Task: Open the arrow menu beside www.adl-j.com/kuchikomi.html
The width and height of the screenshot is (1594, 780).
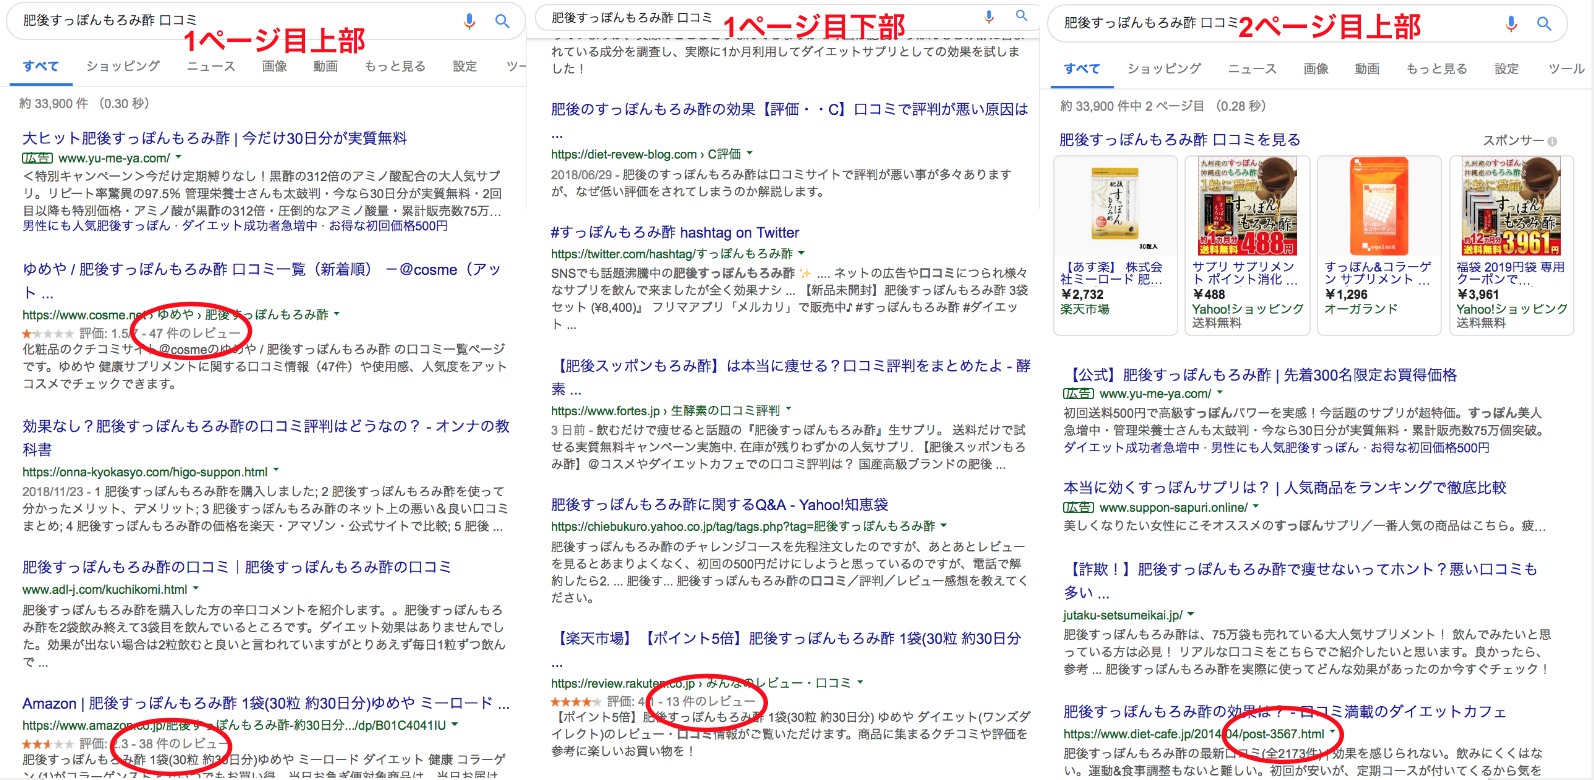Action: pyautogui.click(x=195, y=589)
